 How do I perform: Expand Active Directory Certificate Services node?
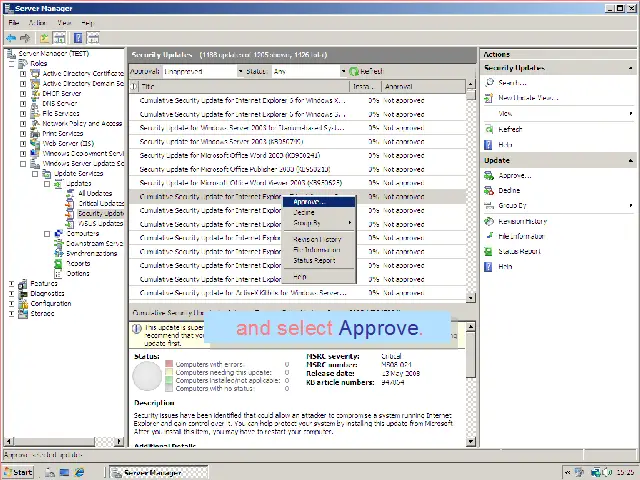click(x=23, y=74)
